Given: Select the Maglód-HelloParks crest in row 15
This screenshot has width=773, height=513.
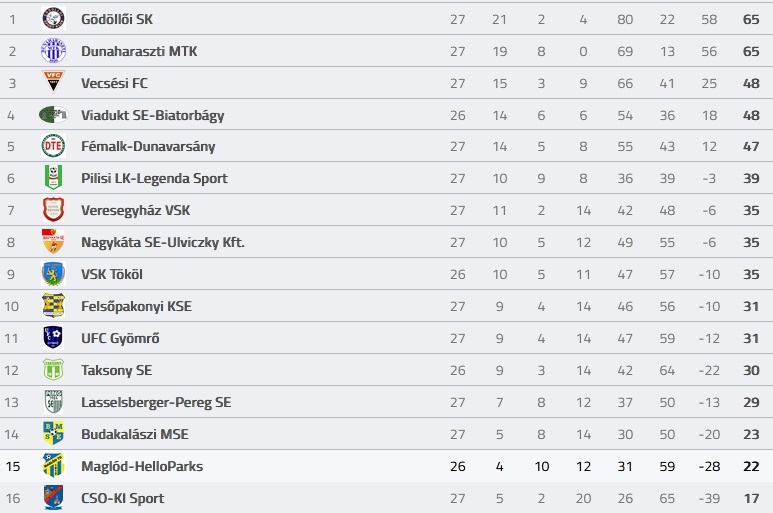Looking at the screenshot, I should [53, 466].
